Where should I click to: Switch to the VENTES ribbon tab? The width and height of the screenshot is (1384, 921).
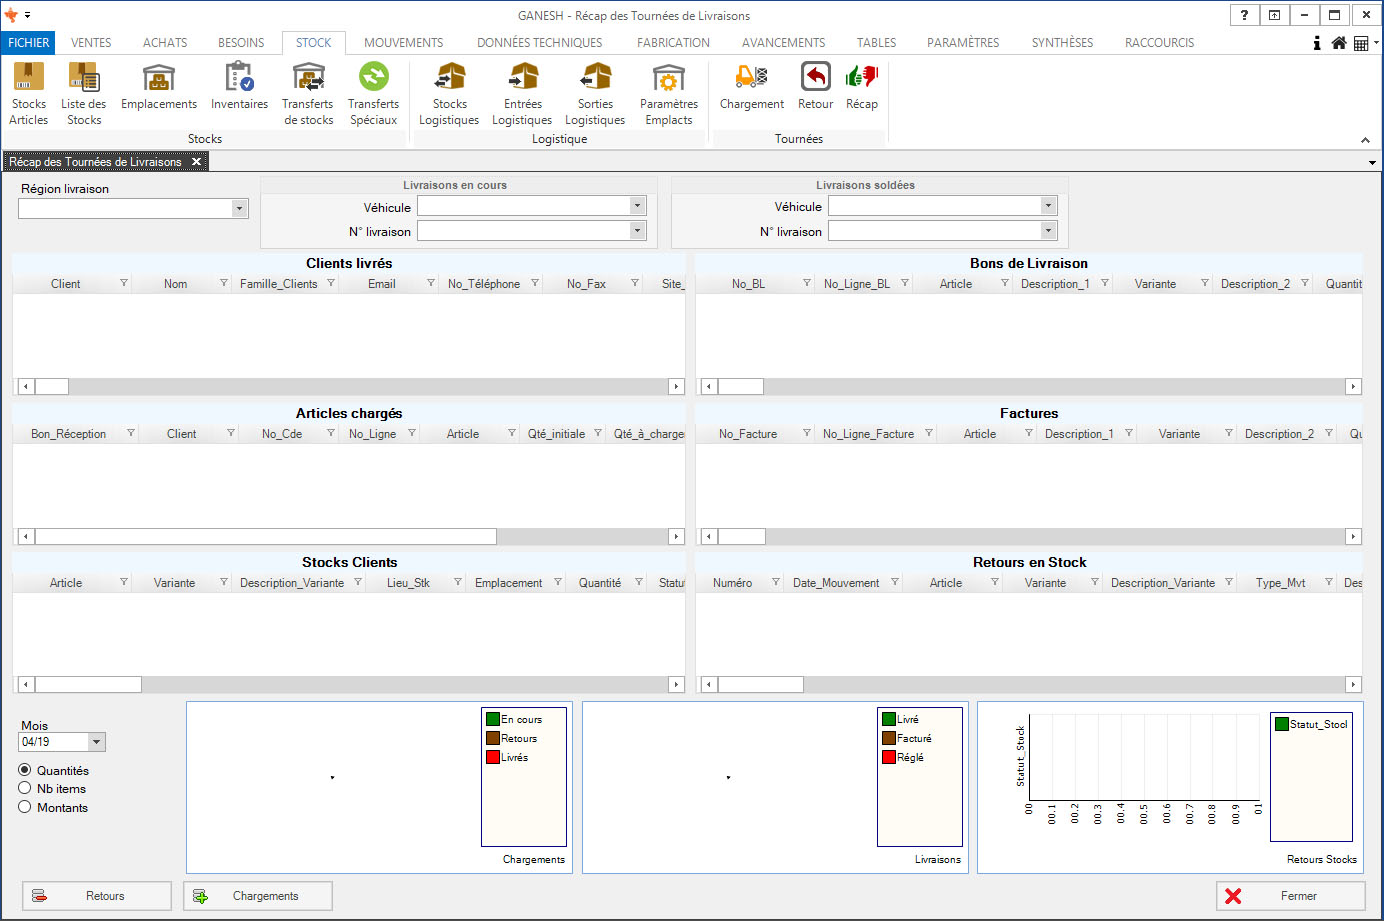[91, 43]
